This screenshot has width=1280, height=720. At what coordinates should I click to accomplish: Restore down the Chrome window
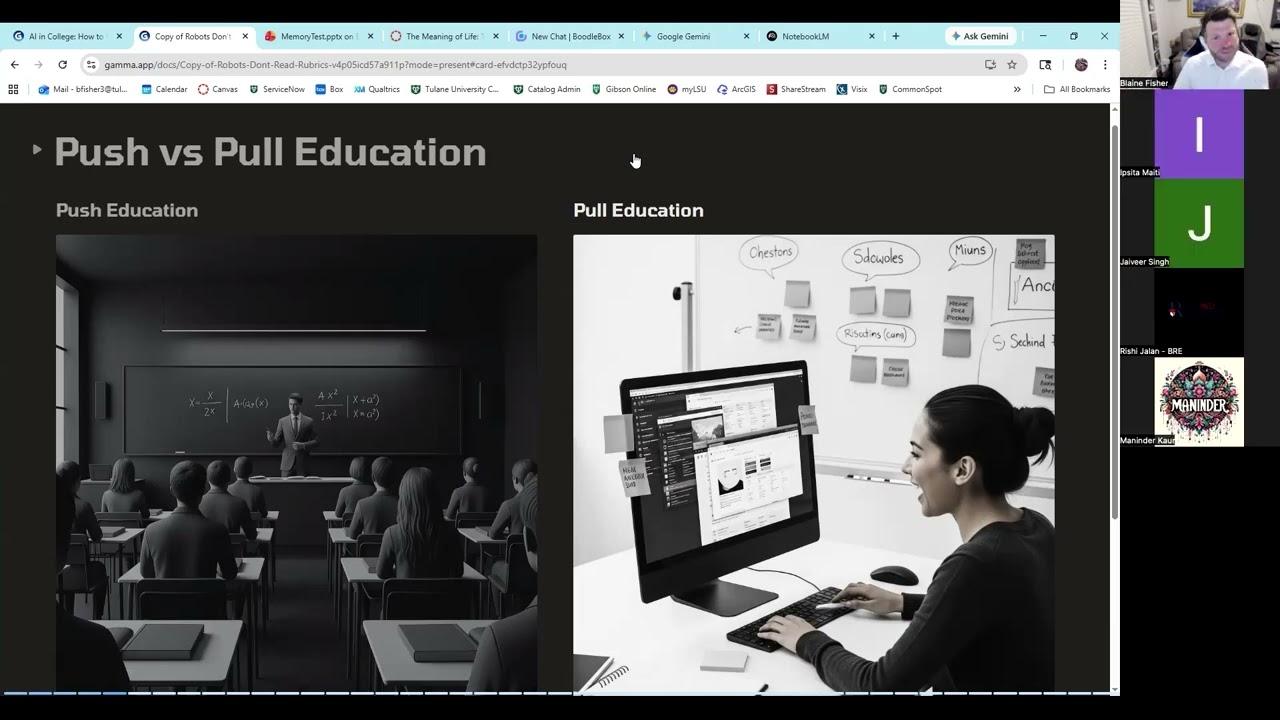(1074, 36)
